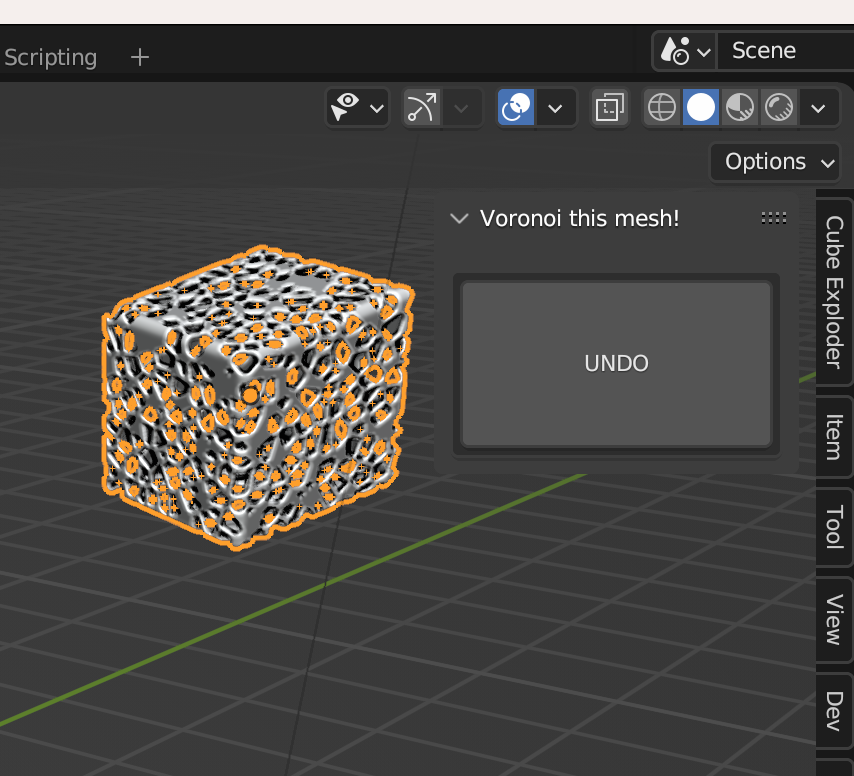Open the overlays dropdown arrow
This screenshot has height=776, width=854.
pos(555,108)
